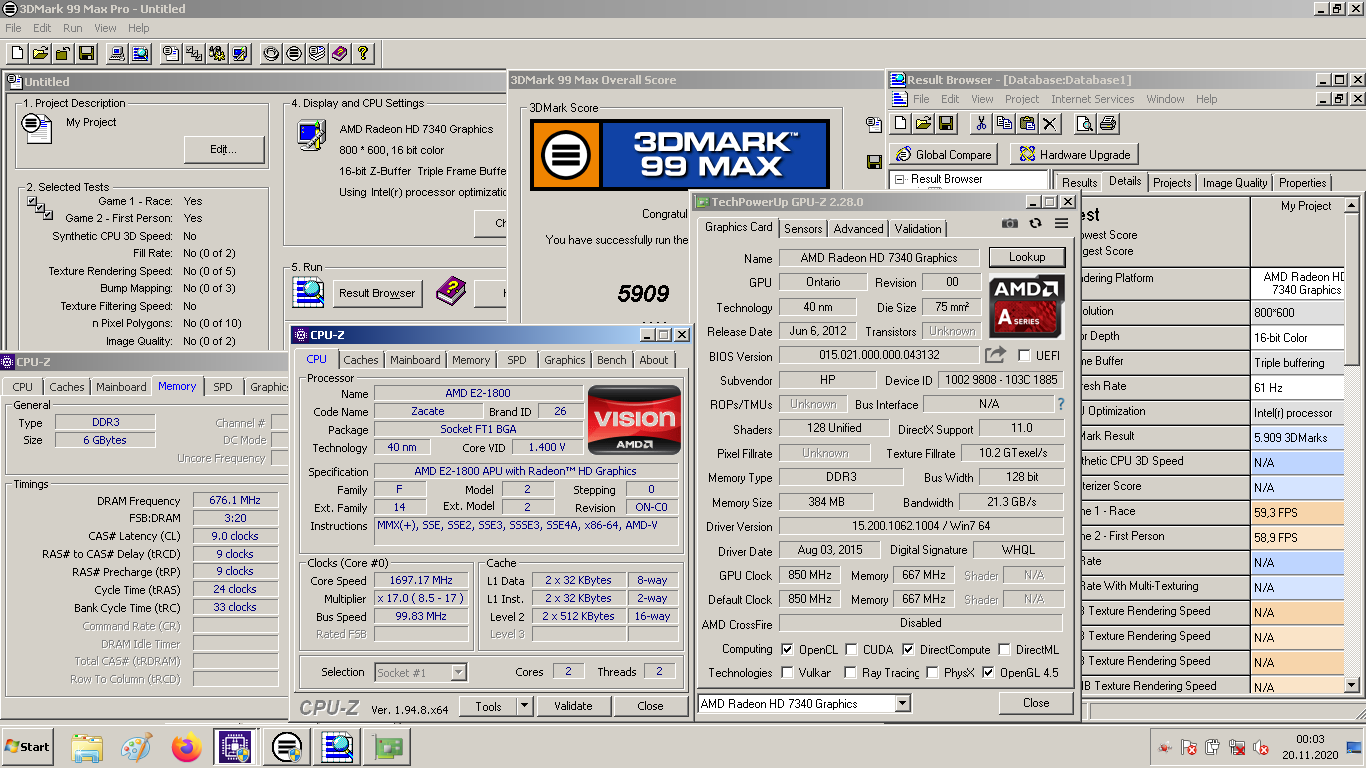This screenshot has height=768, width=1366.
Task: Click the GPU-Z green card taskbar icon
Action: coord(386,747)
